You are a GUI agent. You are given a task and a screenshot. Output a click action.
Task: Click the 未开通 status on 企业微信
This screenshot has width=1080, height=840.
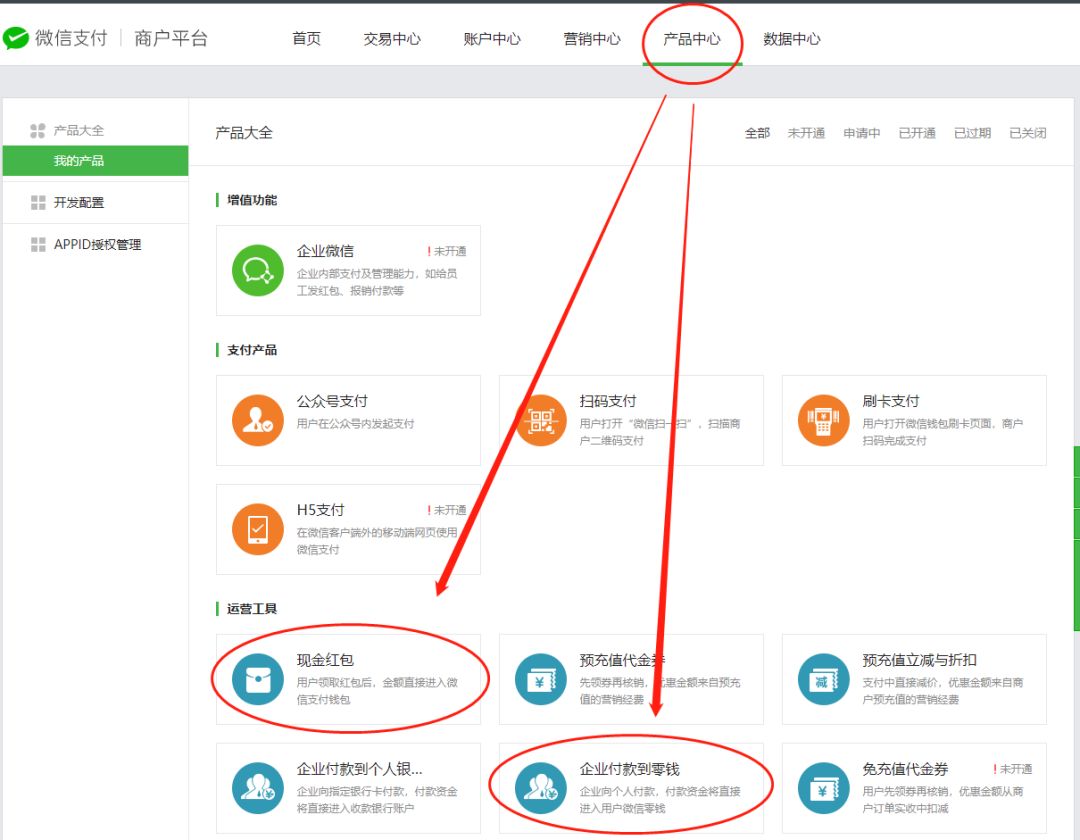446,251
